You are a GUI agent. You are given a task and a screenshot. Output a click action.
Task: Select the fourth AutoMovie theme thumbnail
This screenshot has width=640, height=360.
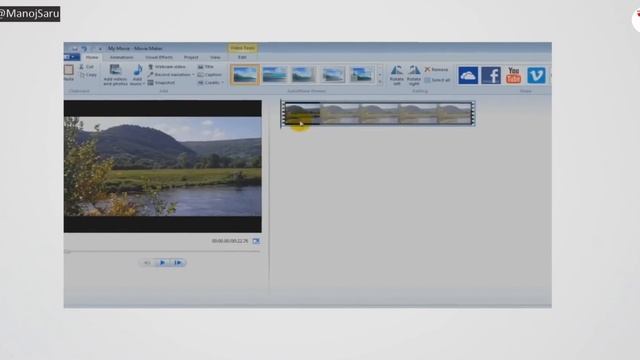(332, 75)
